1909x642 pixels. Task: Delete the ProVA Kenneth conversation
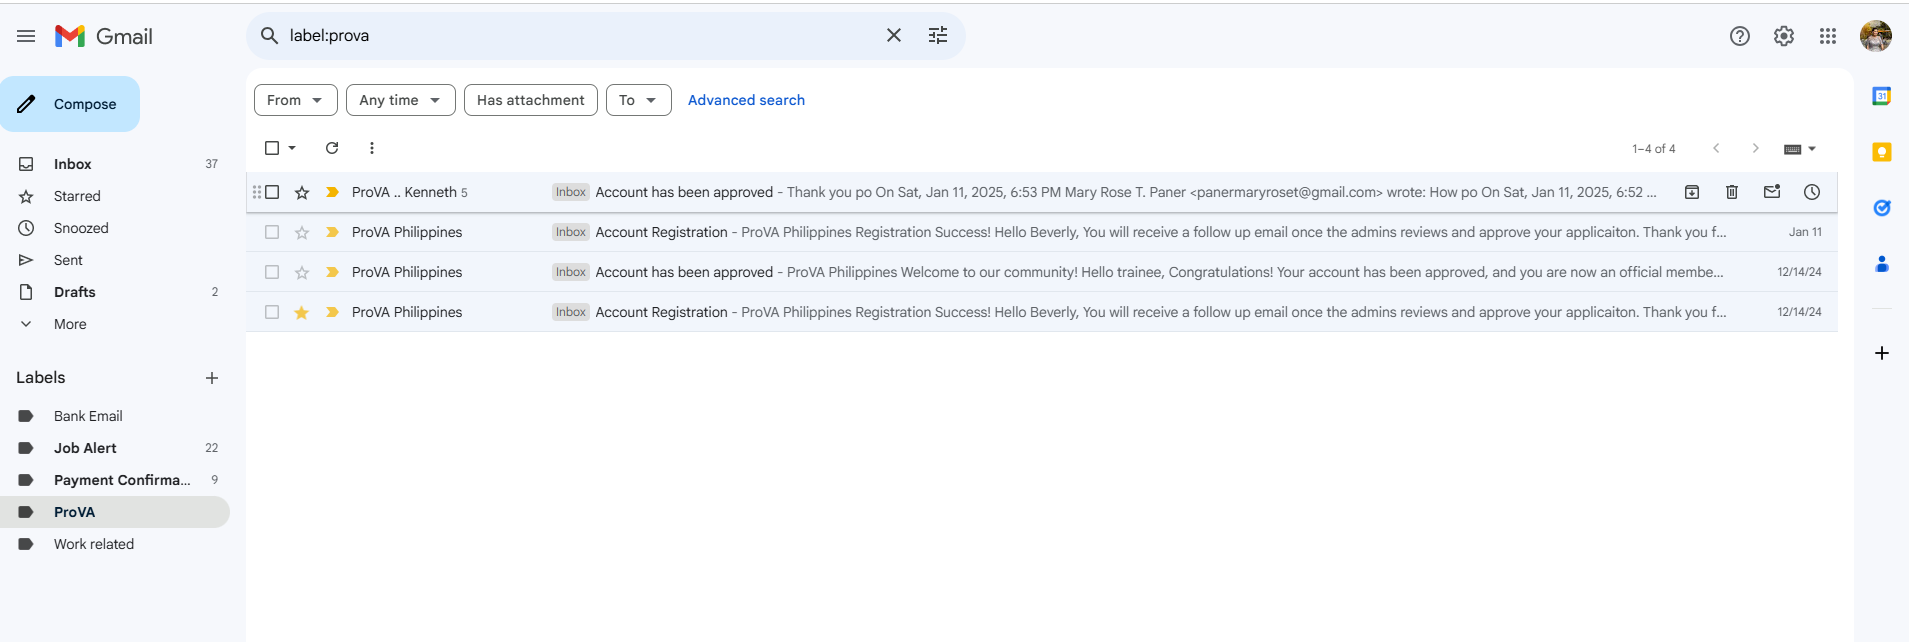(1731, 192)
